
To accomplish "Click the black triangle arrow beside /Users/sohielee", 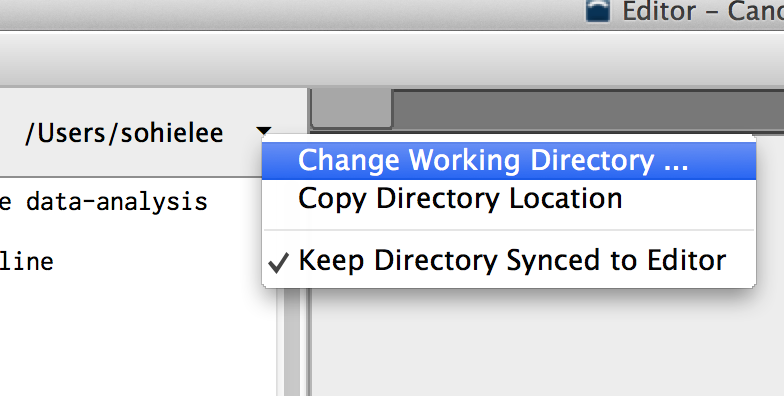I will pos(264,132).
